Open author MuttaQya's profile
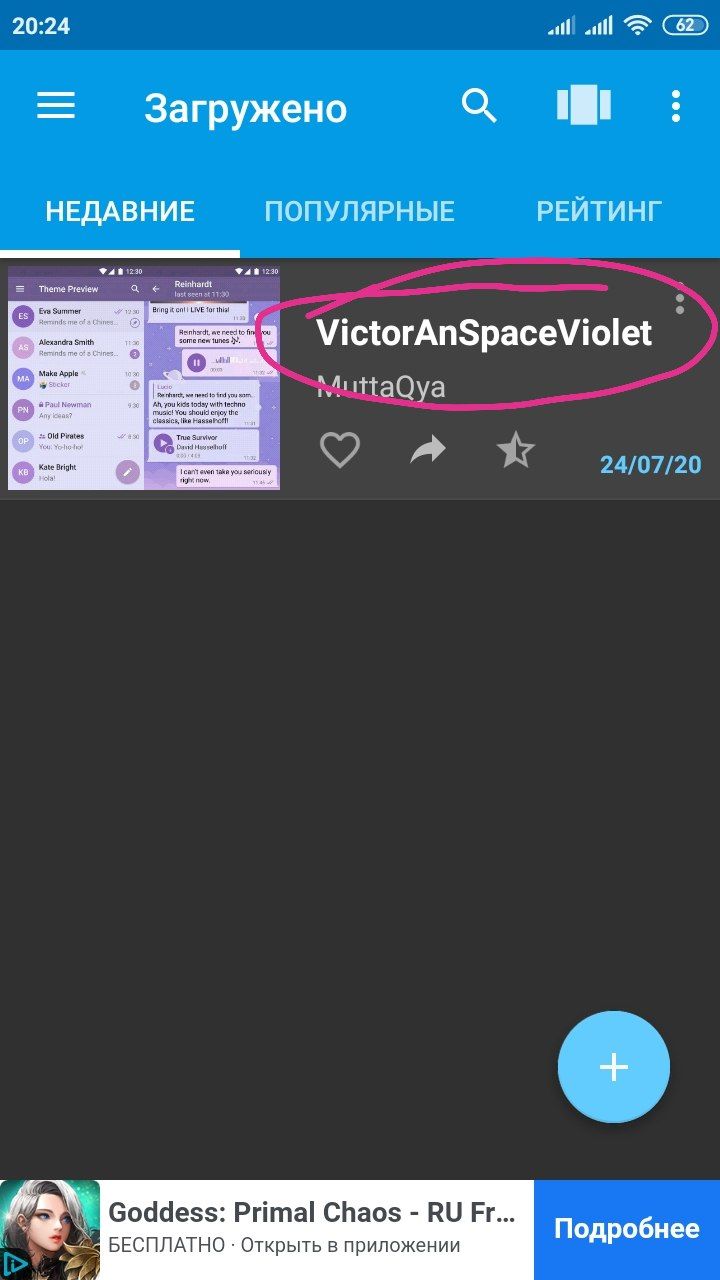 [x=381, y=387]
